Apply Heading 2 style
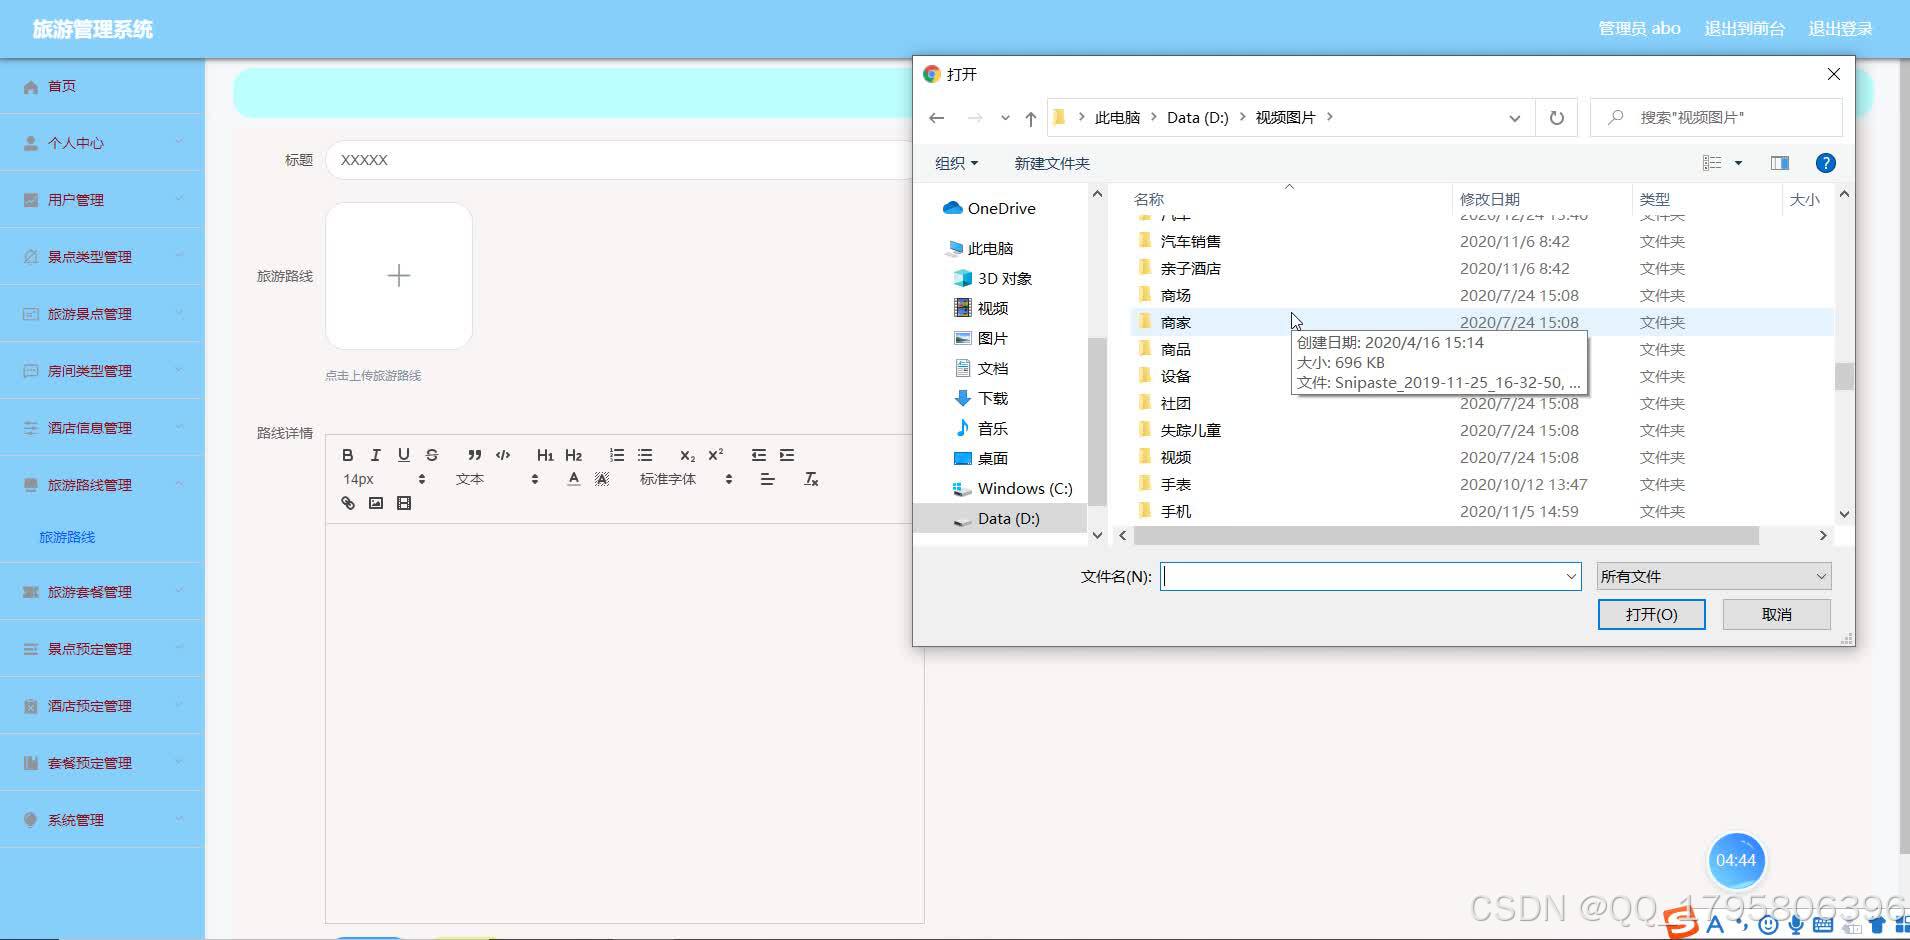Viewport: 1910px width, 940px height. [573, 455]
